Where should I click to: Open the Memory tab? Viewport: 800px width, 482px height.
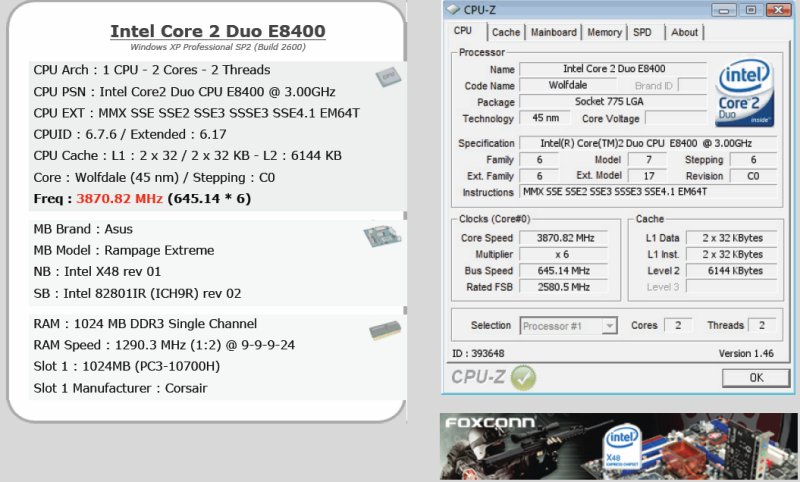click(605, 32)
